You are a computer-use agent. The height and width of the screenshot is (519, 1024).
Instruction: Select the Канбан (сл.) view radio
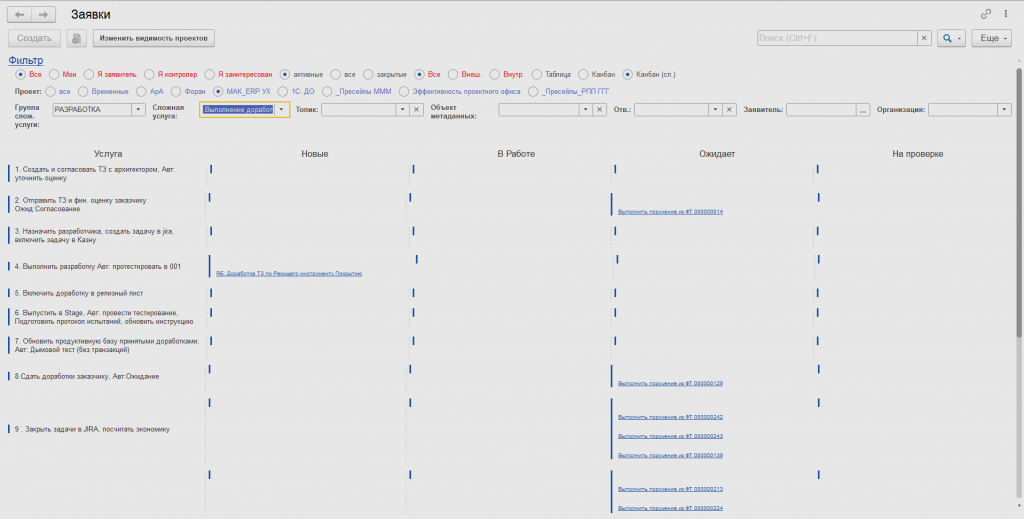[x=628, y=74]
